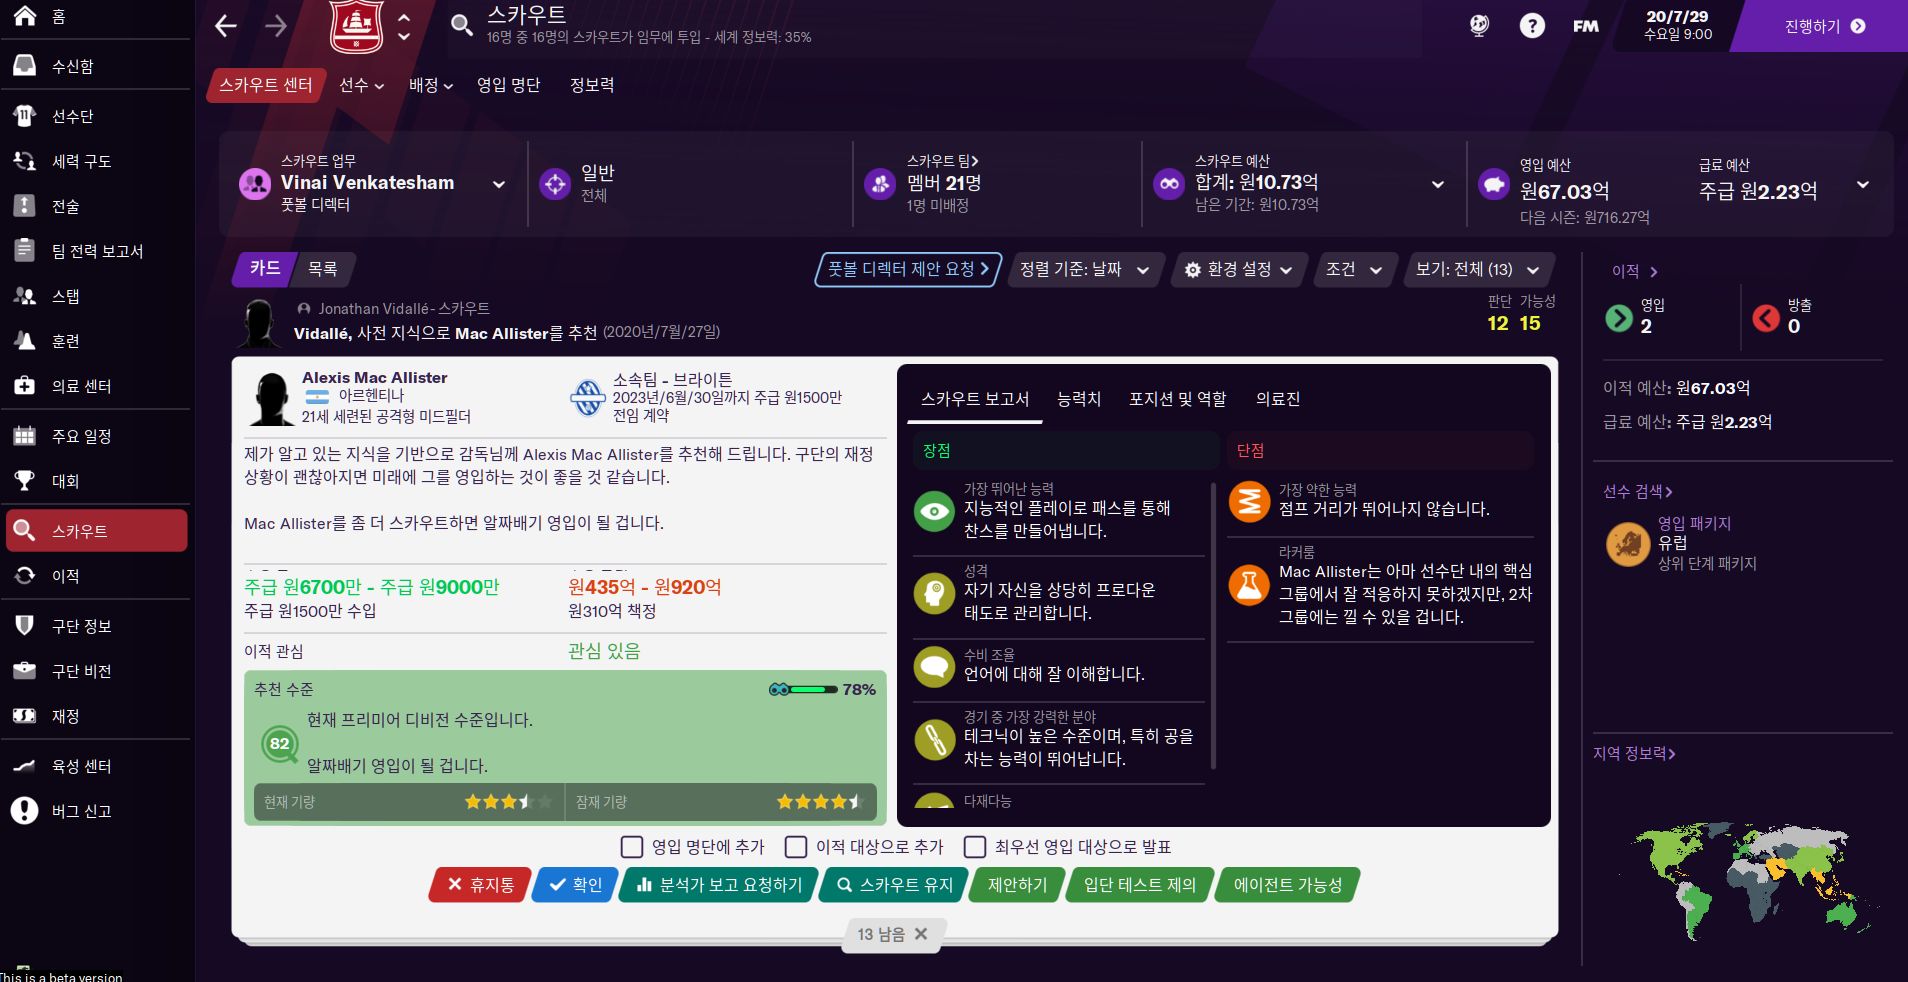Go forward with the right arrow
1908x982 pixels.
(x=276, y=26)
